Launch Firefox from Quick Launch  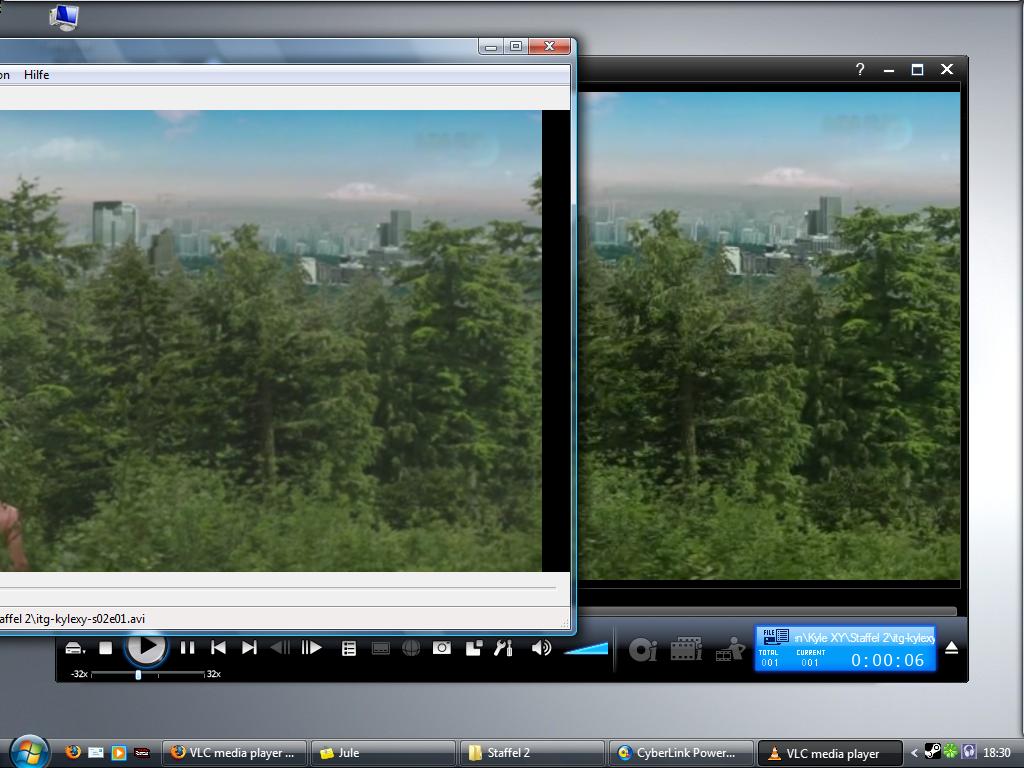[72, 752]
